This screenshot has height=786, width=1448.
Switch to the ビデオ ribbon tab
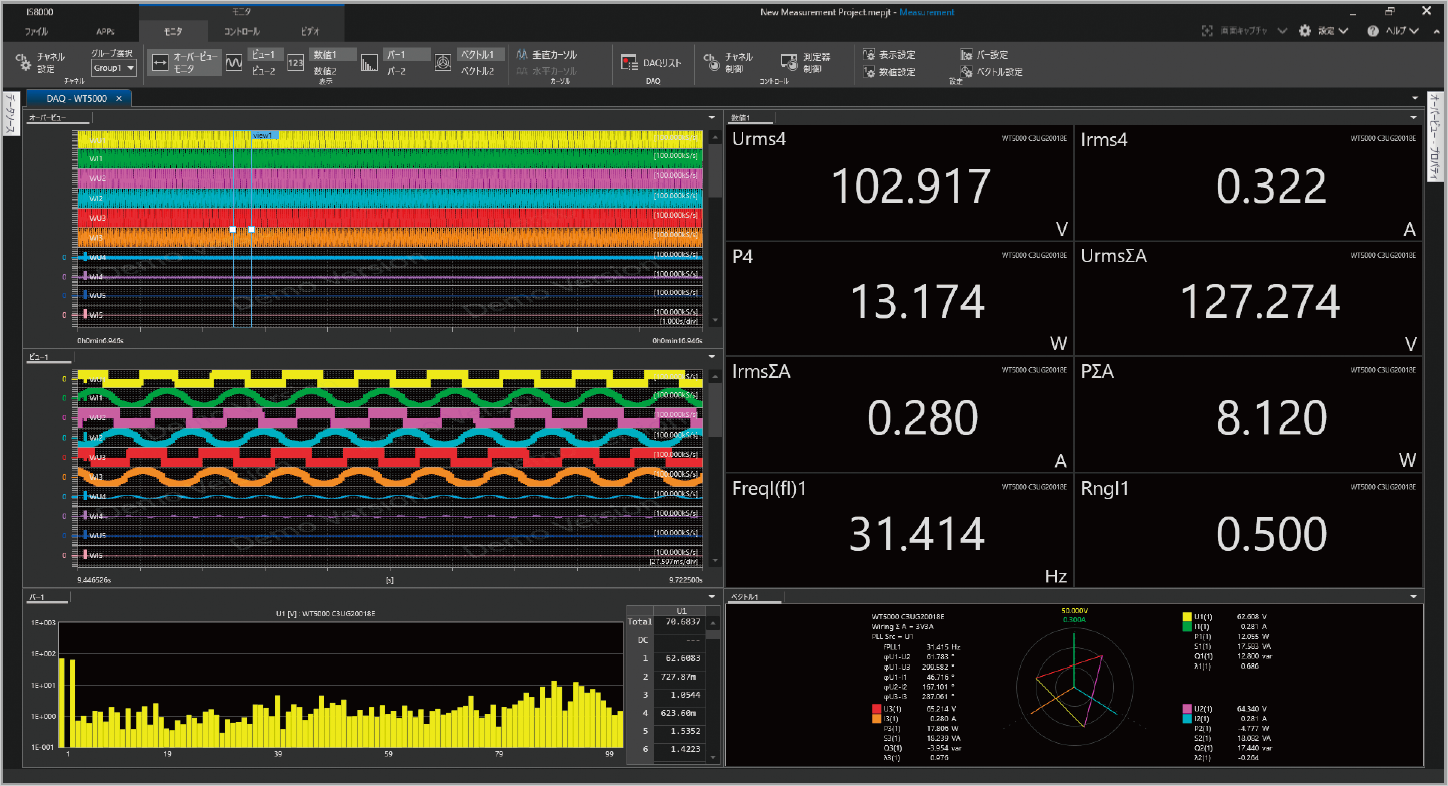pos(310,31)
